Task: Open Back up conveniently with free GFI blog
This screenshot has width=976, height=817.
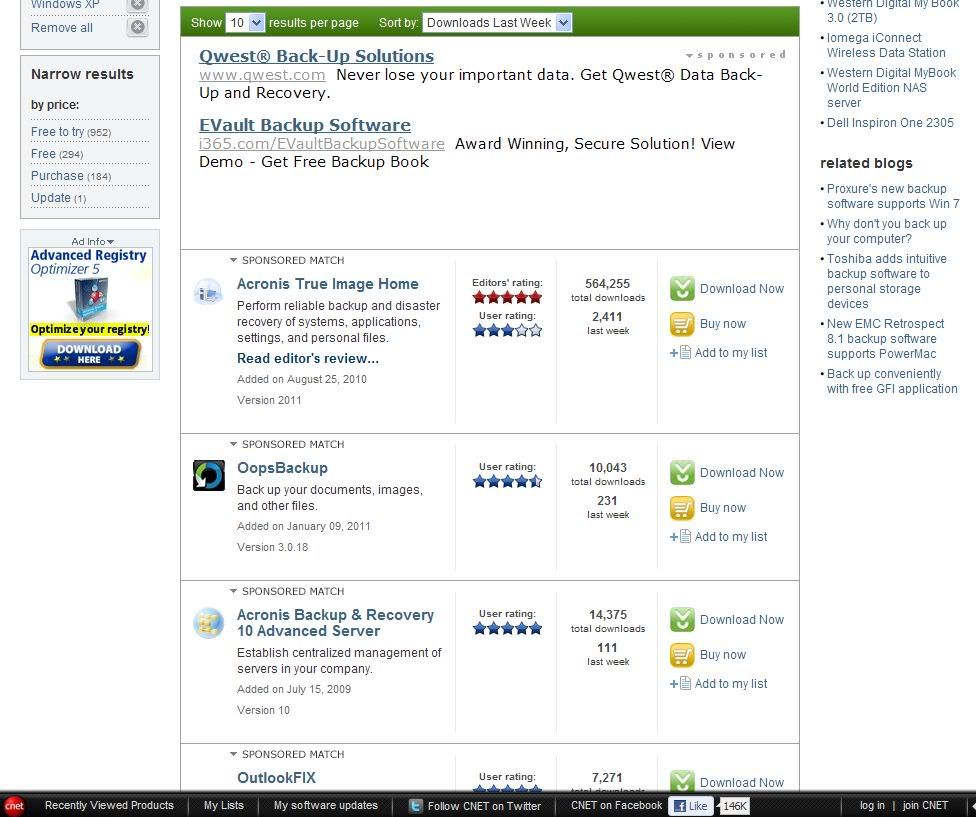Action: pos(892,381)
